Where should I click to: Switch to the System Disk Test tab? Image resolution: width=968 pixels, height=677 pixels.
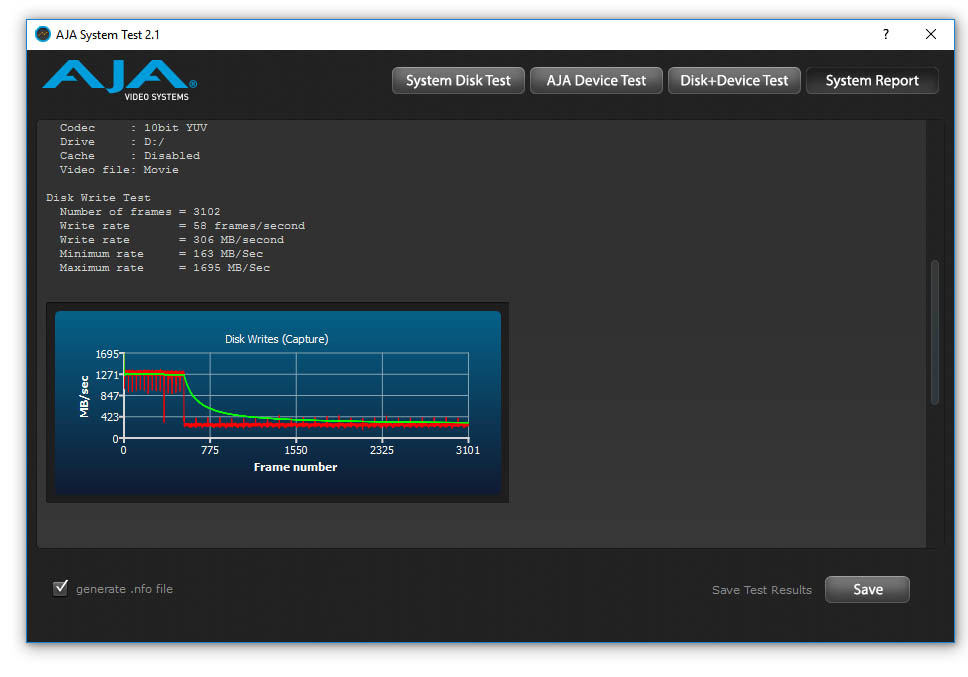point(458,81)
